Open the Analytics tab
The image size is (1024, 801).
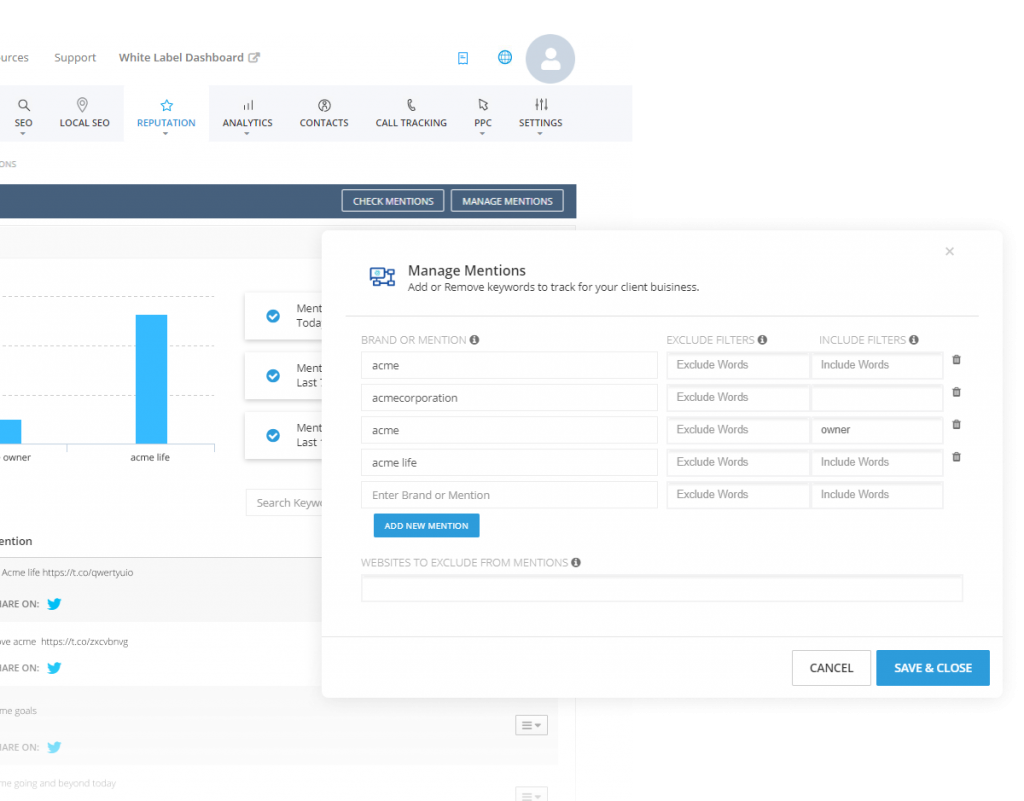(248, 114)
